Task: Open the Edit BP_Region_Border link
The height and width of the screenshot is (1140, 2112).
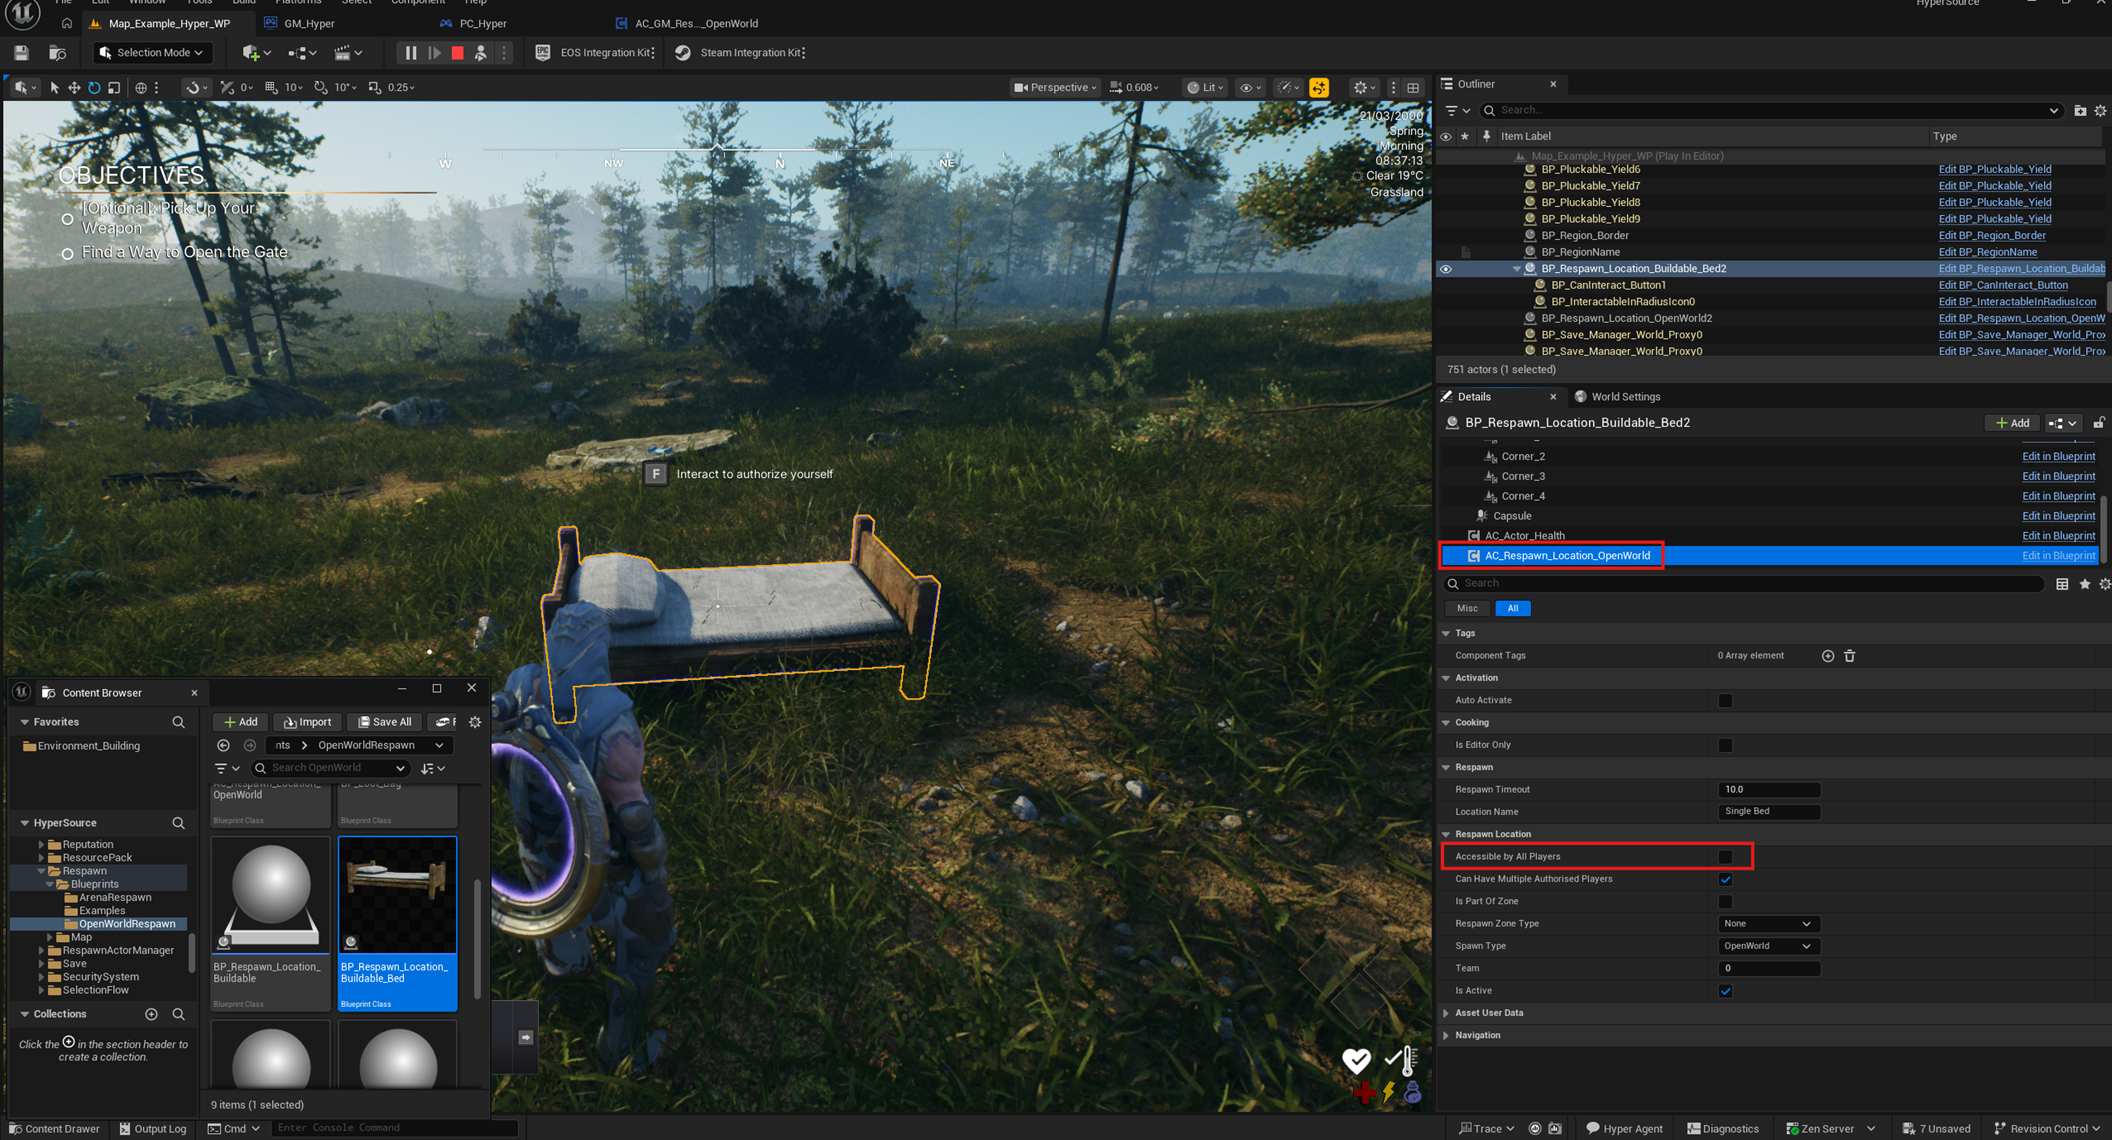Action: tap(1992, 236)
